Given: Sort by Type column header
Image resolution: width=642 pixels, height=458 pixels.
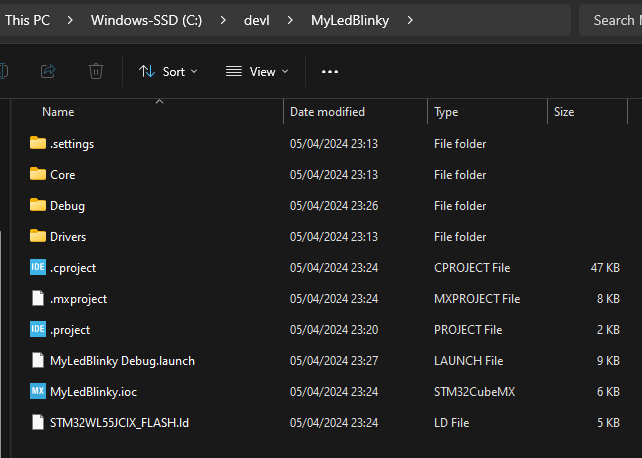Looking at the screenshot, I should coord(446,112).
